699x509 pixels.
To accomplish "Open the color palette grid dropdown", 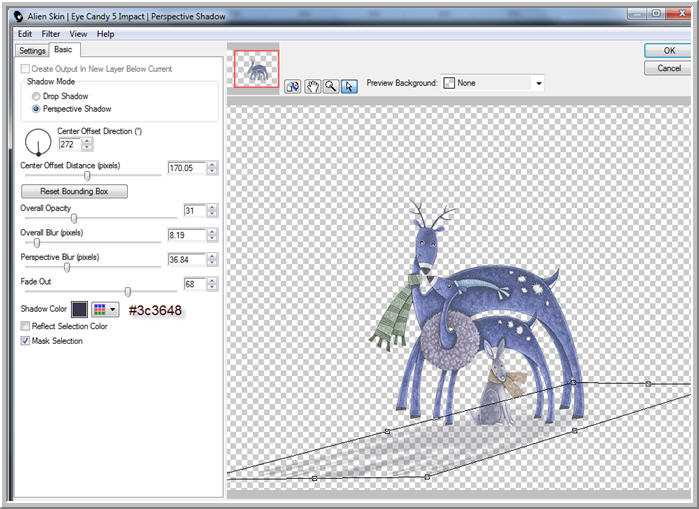I will pos(106,309).
